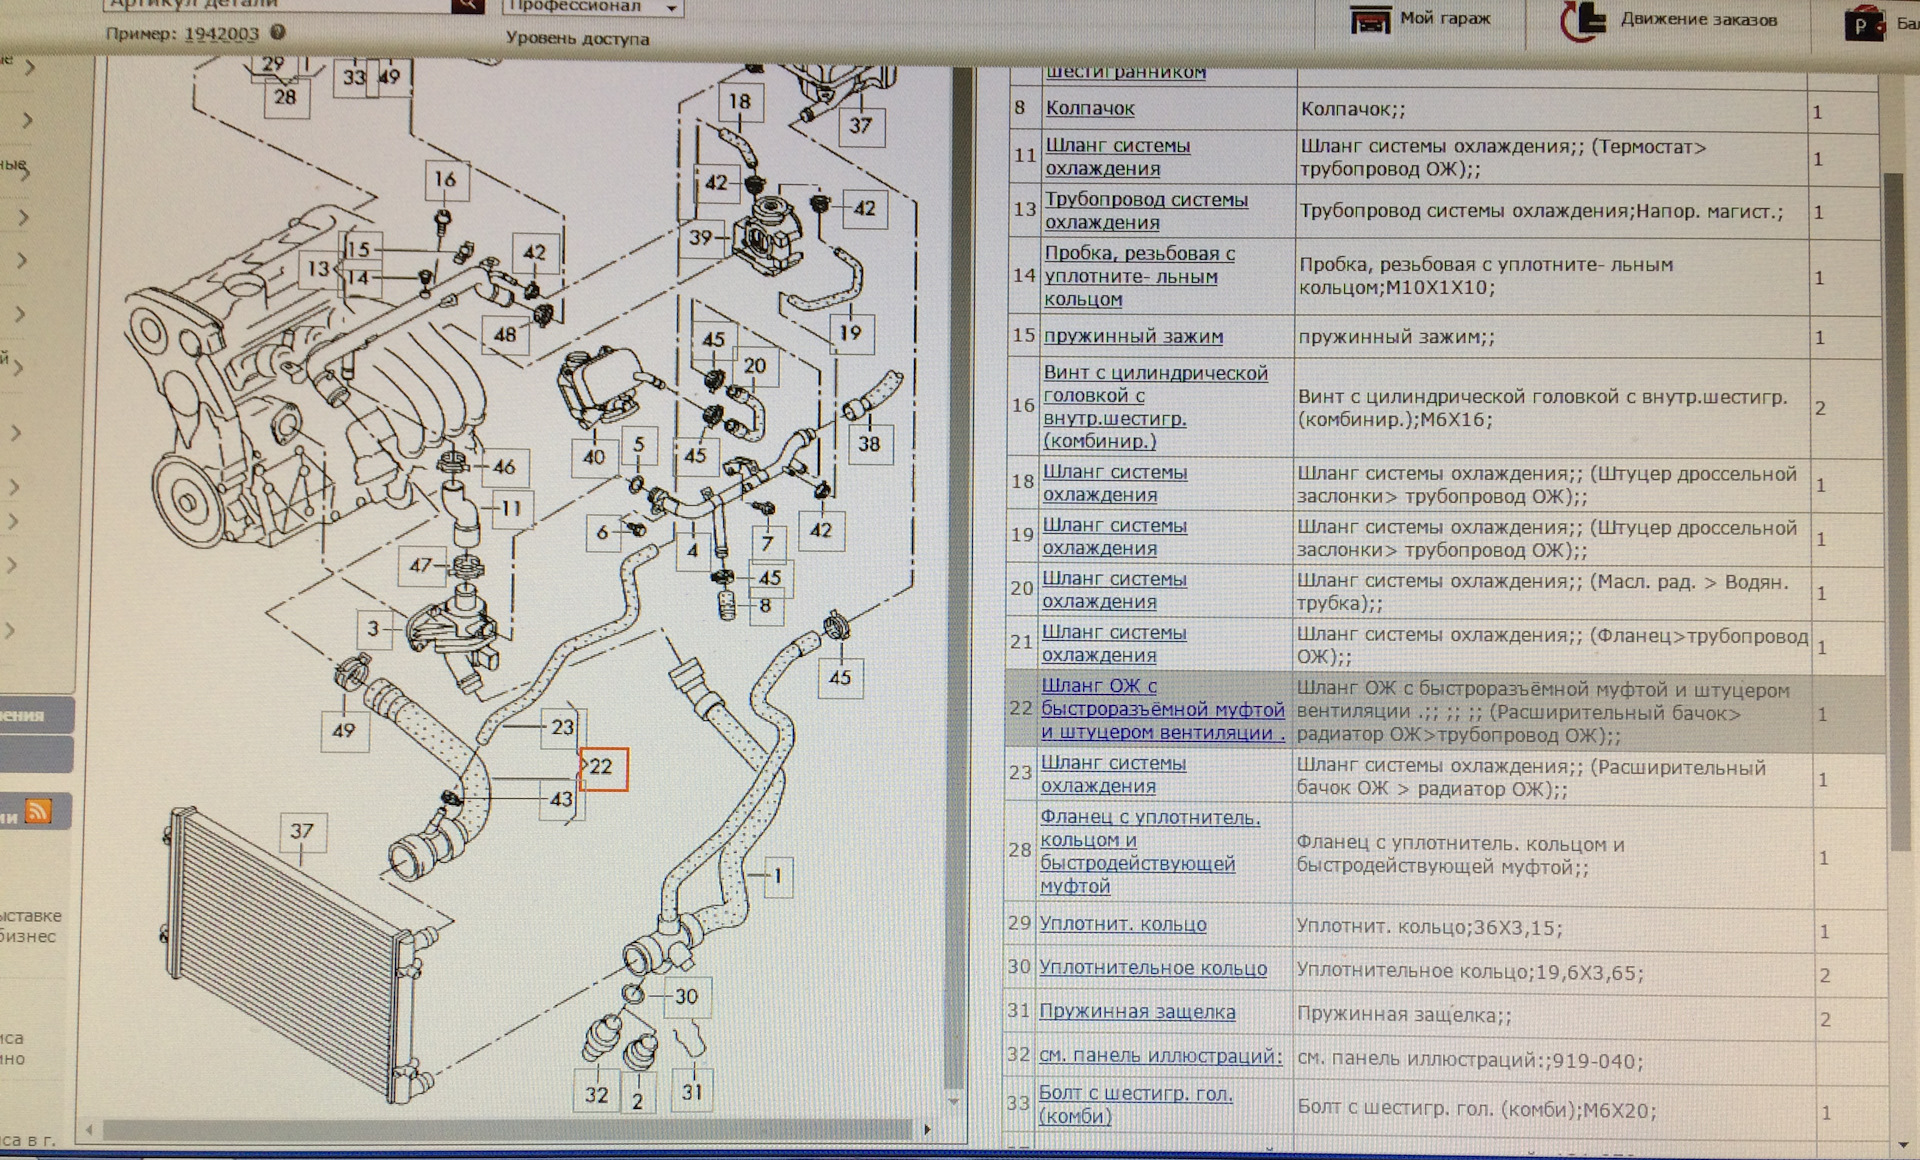
Task: Open Пробка, резьбовая с уплотнительным кольцом link
Action: pyautogui.click(x=1139, y=276)
